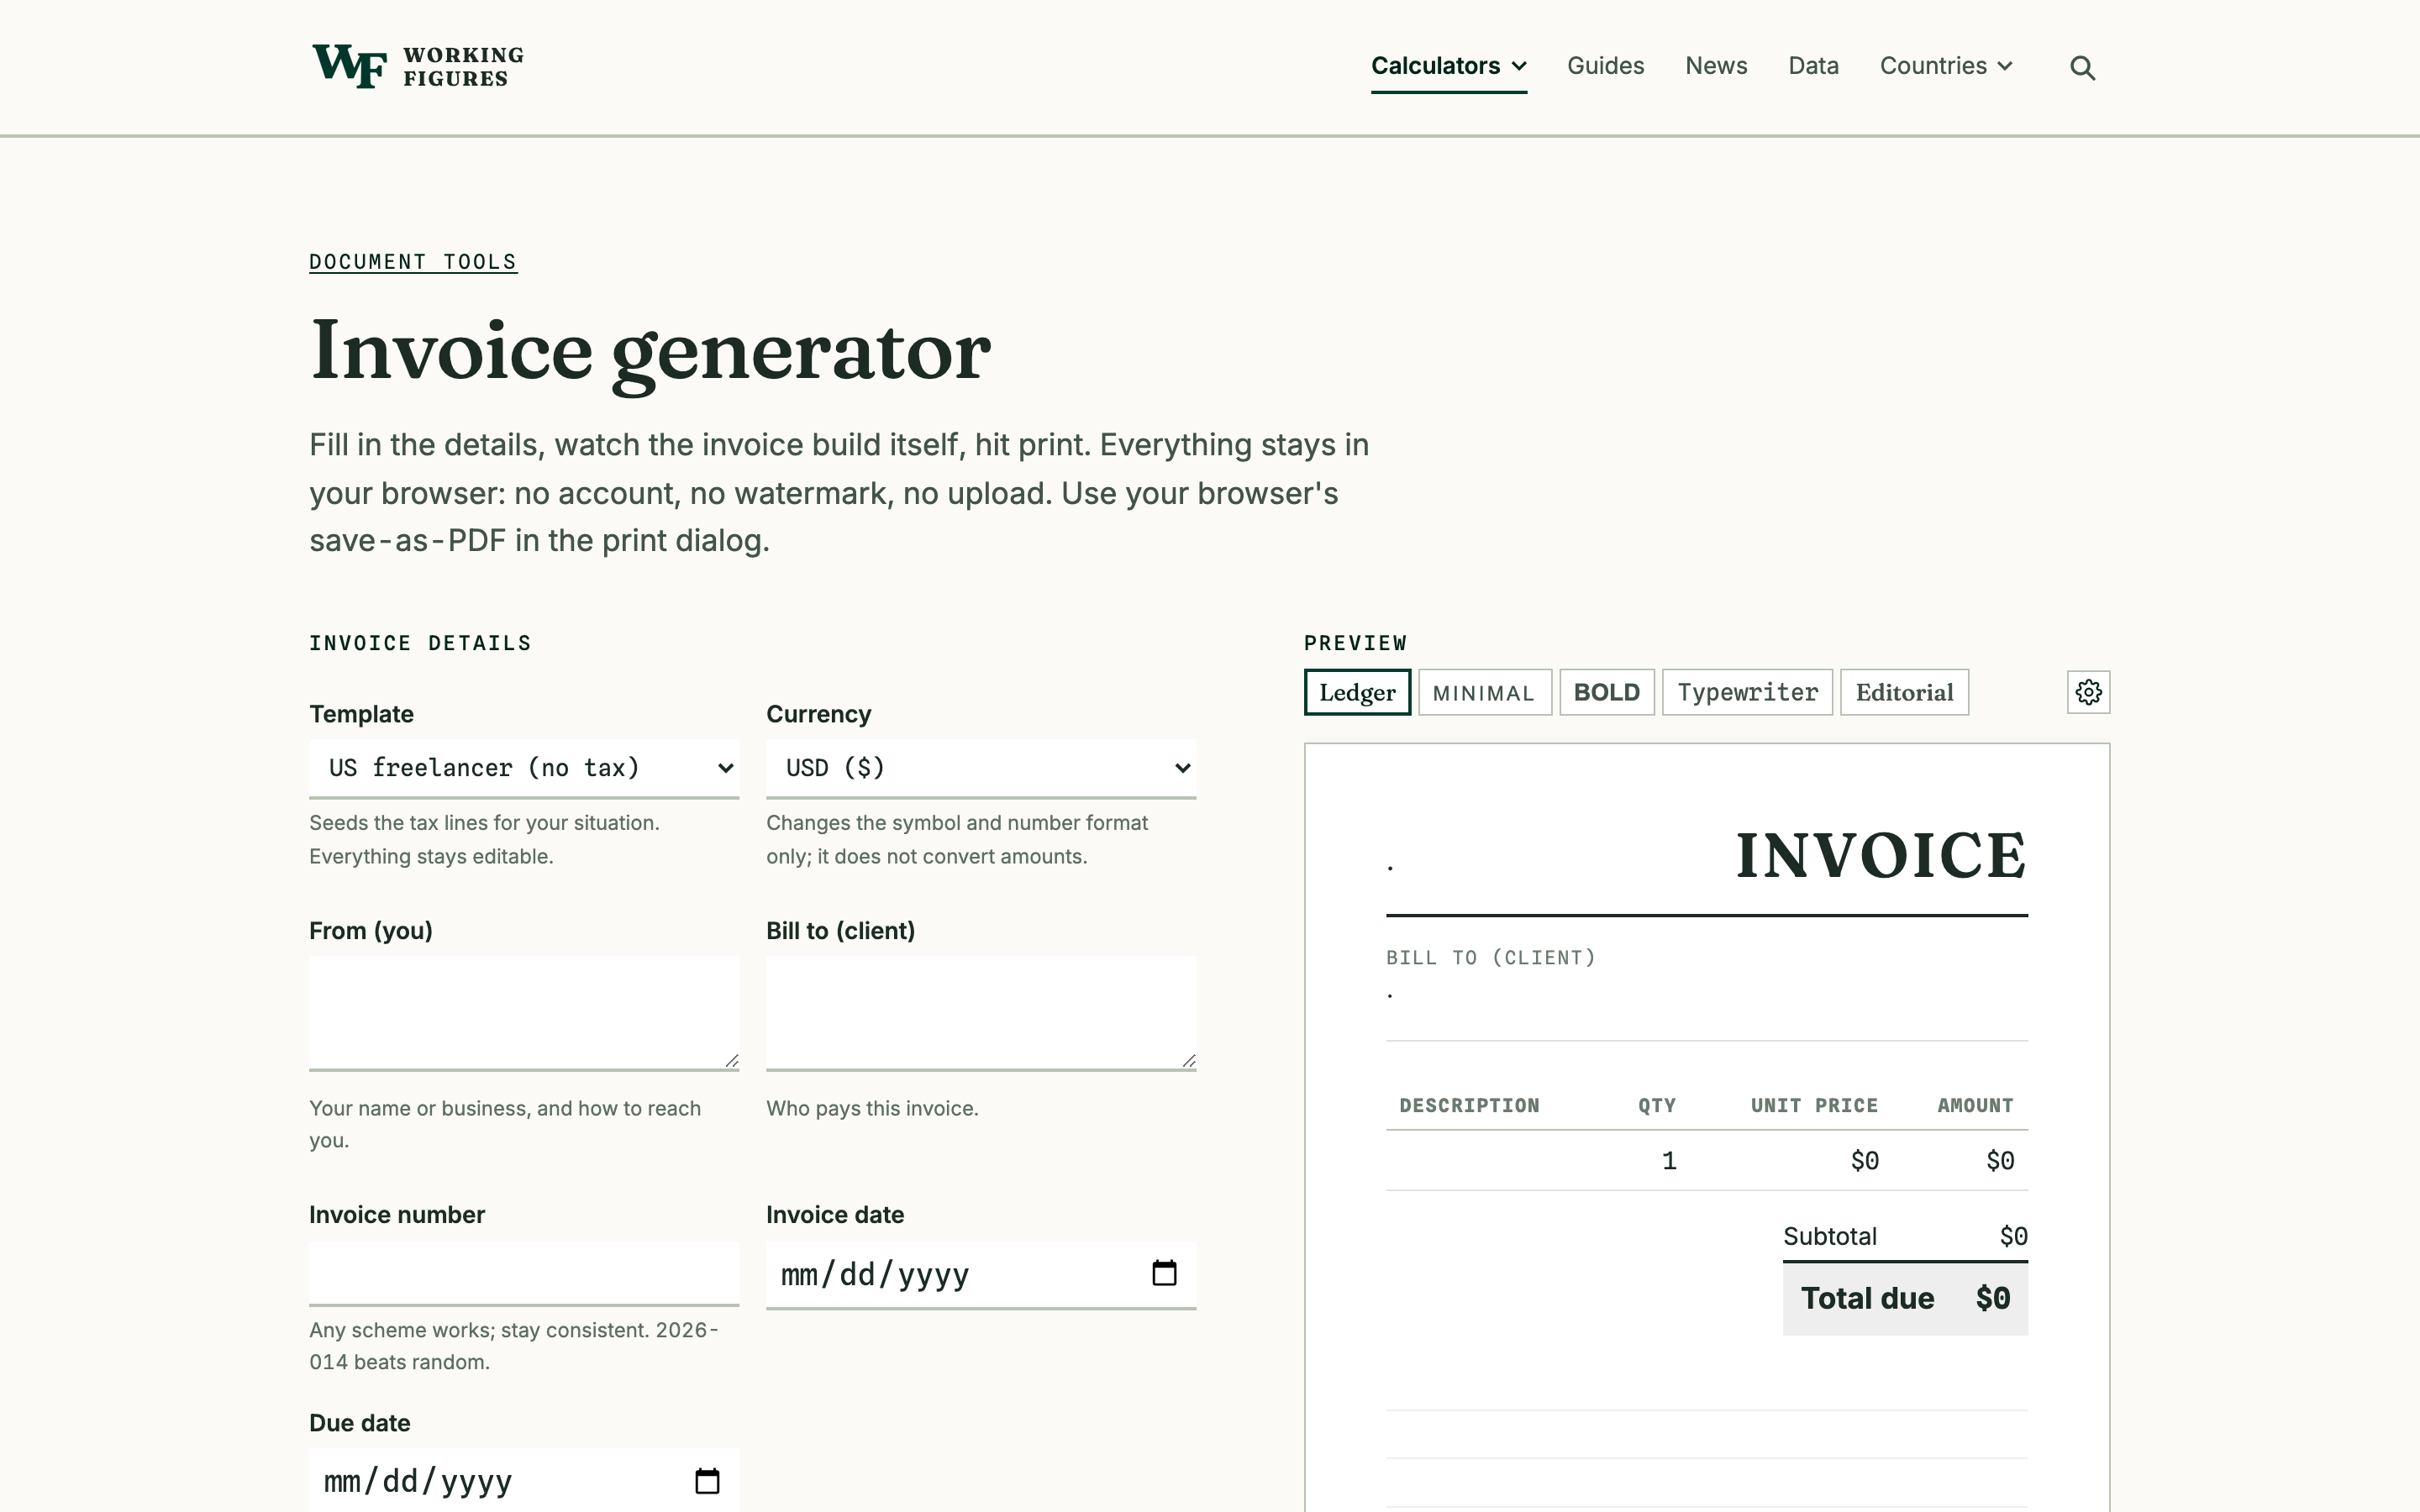The height and width of the screenshot is (1512, 2420).
Task: Click the BILL TO (CLIENT) preview label
Action: [x=1490, y=958]
